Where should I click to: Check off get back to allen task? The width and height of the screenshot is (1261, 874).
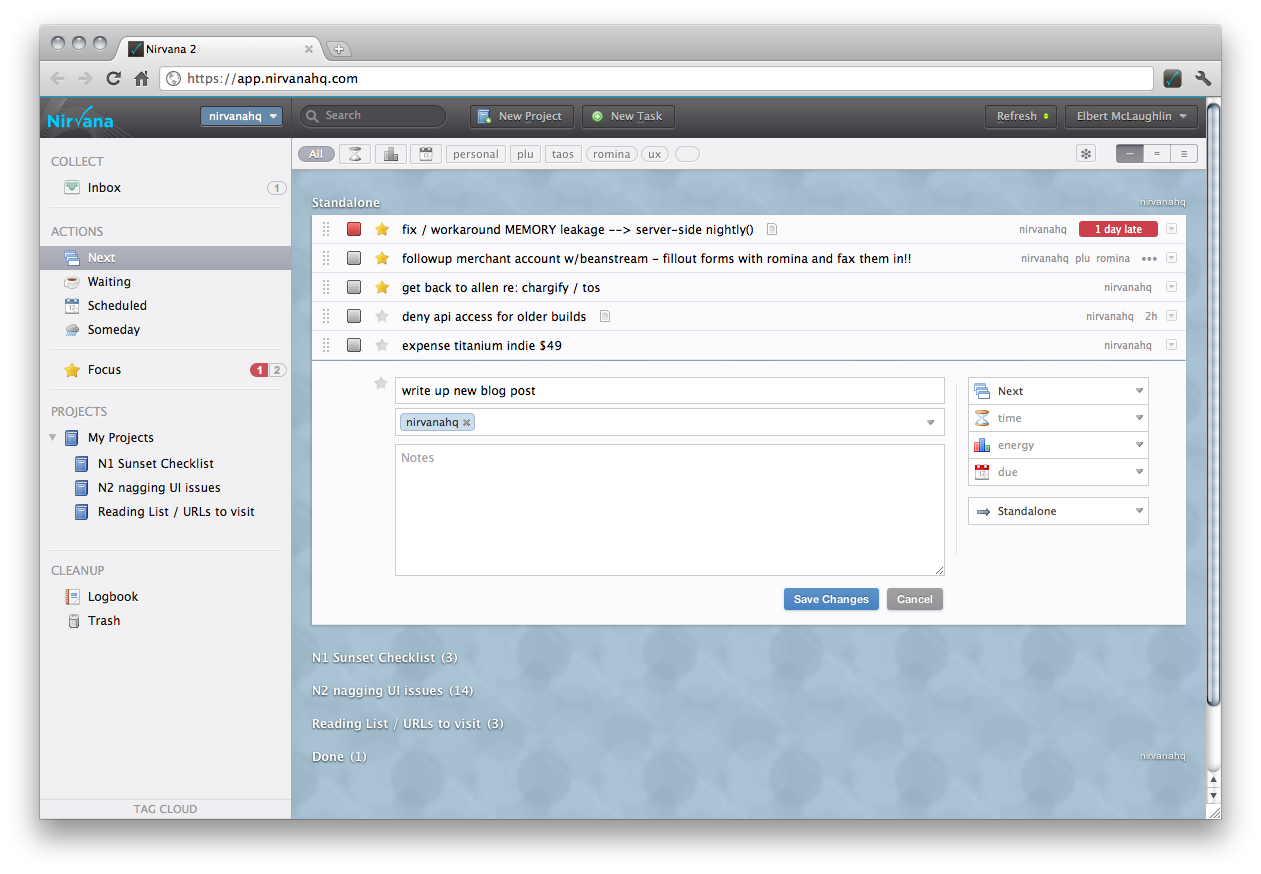(354, 287)
